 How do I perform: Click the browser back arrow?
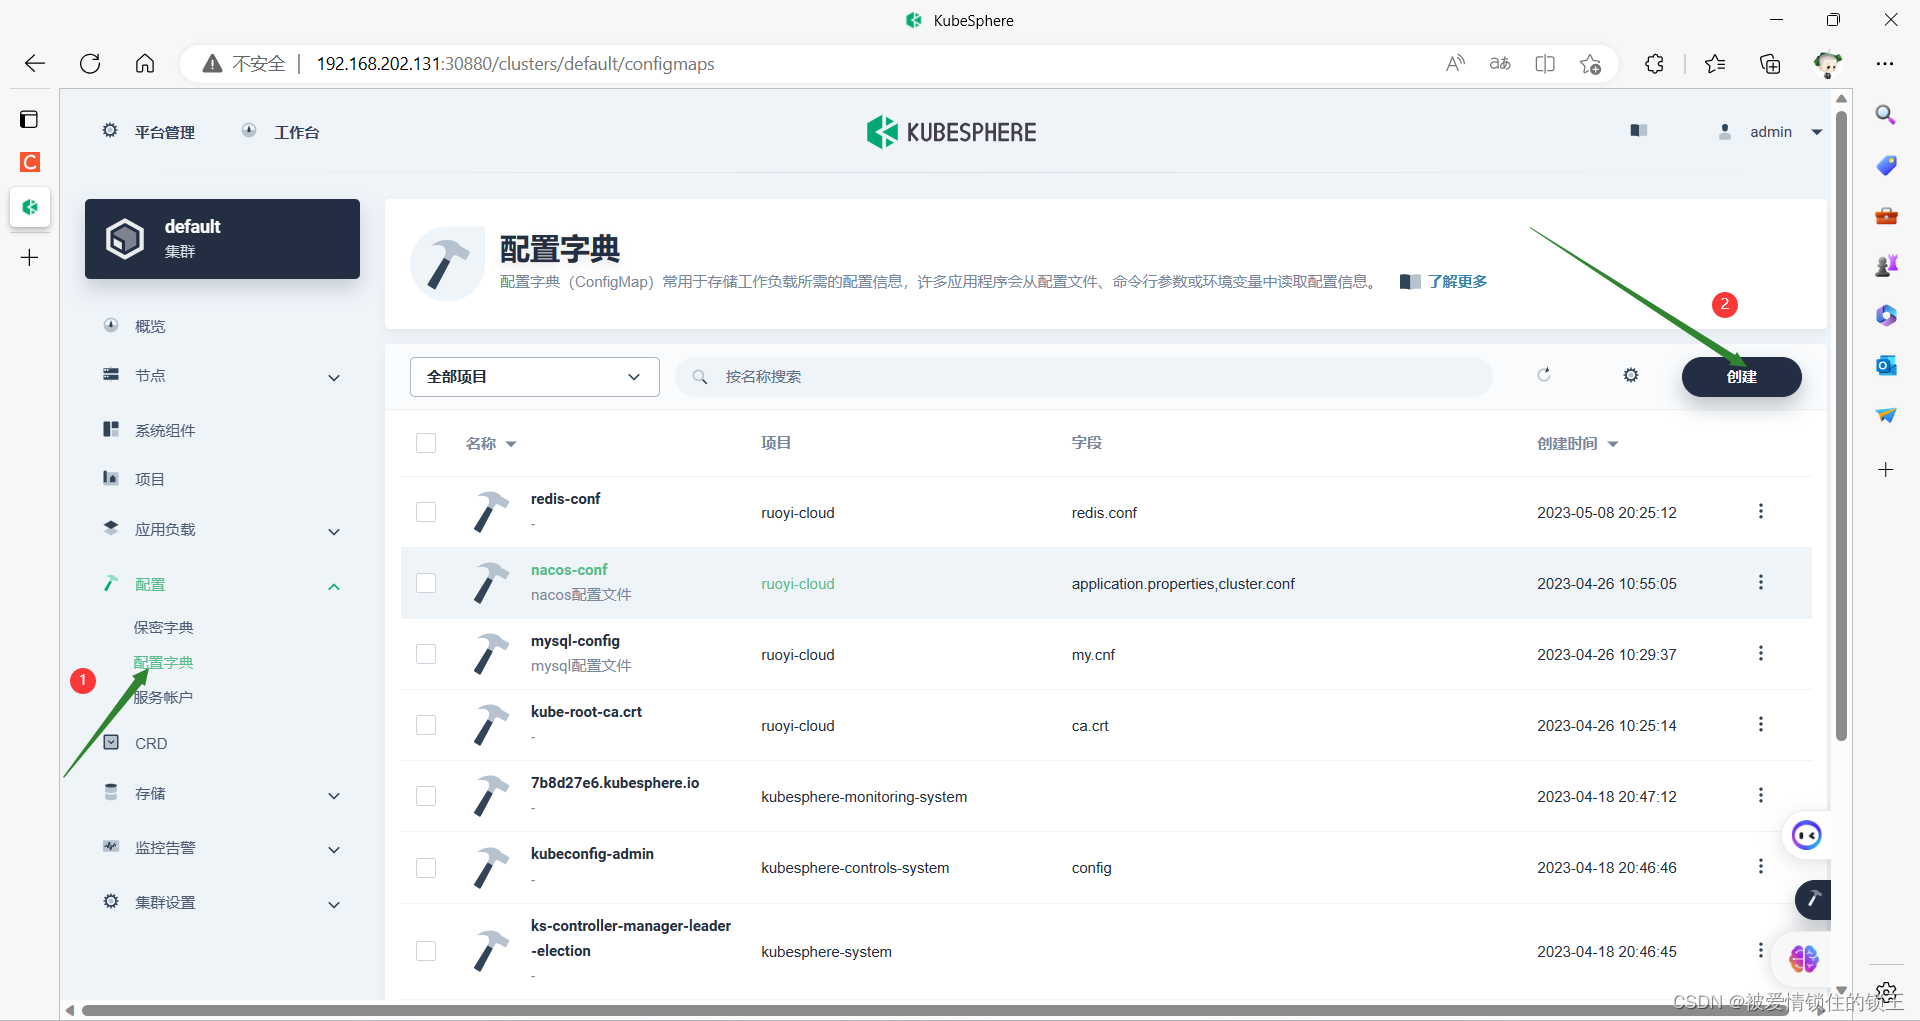click(35, 64)
